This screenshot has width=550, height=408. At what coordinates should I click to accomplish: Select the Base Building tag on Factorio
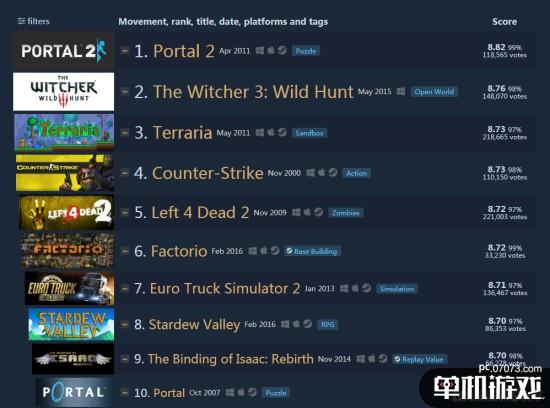[312, 251]
